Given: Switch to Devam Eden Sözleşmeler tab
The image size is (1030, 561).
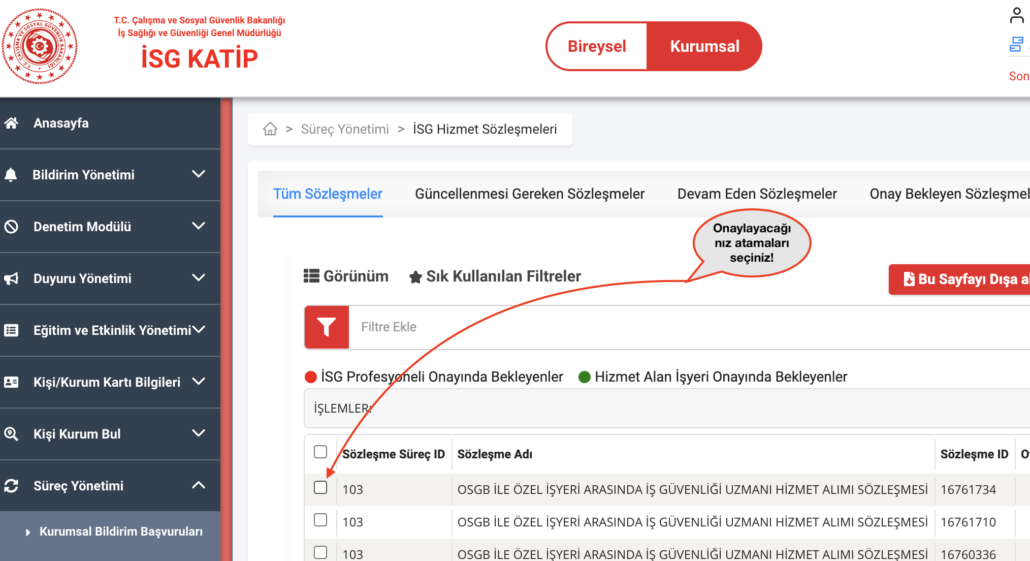Looking at the screenshot, I should [757, 194].
